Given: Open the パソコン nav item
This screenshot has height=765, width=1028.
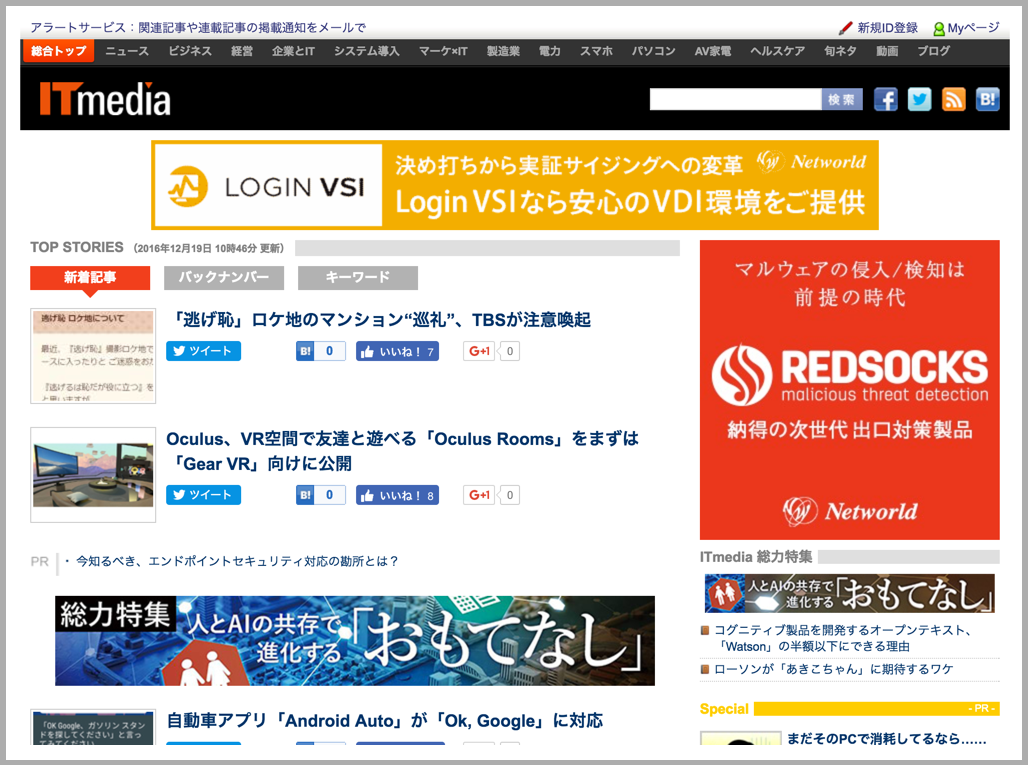Looking at the screenshot, I should click(654, 51).
